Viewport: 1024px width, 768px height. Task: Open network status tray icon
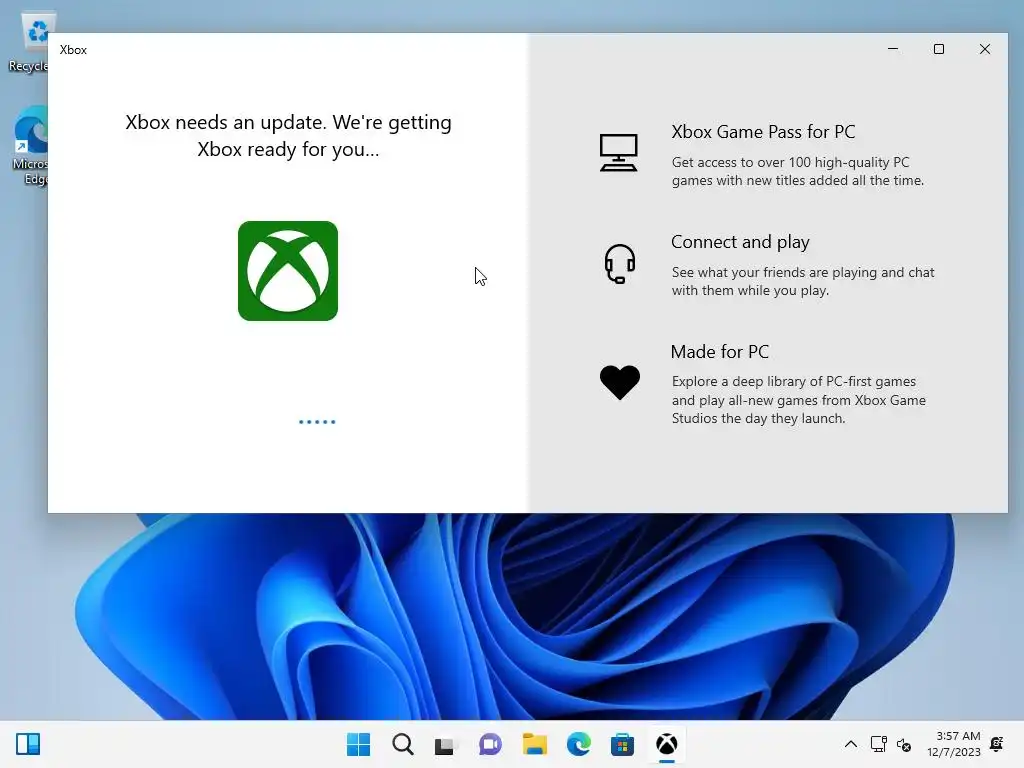878,744
